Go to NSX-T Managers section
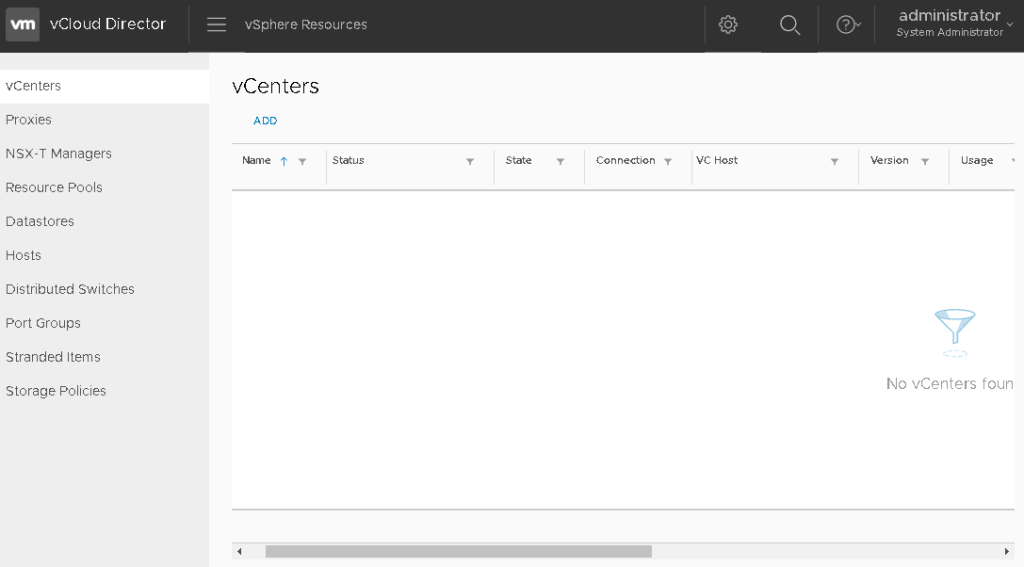The width and height of the screenshot is (1024, 567). [x=58, y=154]
